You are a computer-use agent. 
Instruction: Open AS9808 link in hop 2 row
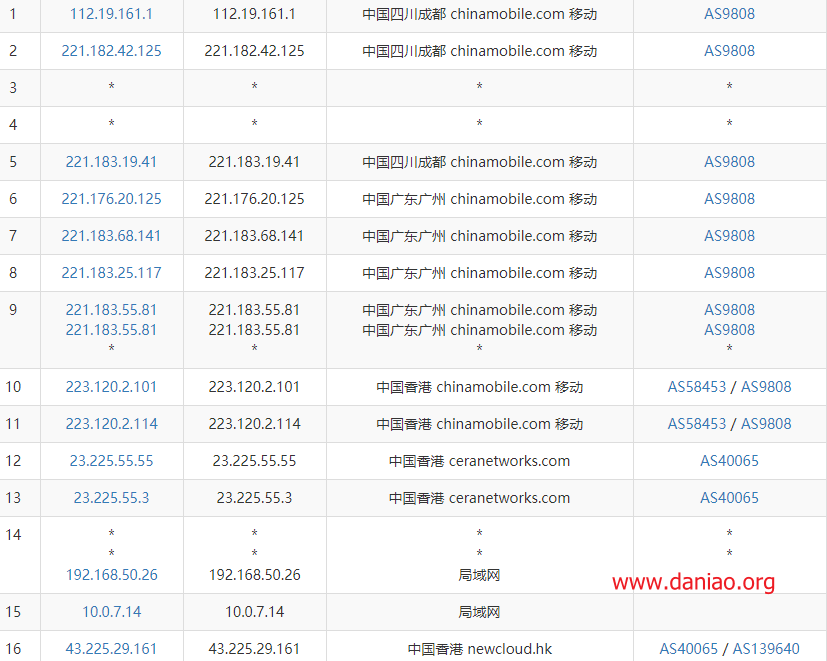point(729,51)
